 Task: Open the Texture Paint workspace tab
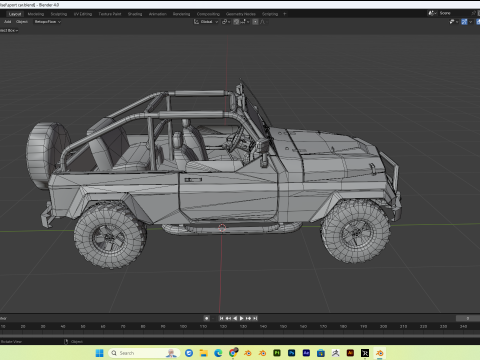click(x=110, y=14)
